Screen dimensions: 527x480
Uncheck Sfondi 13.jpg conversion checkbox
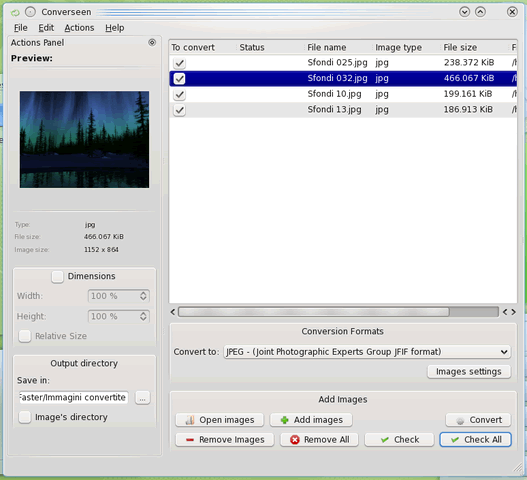[179, 110]
